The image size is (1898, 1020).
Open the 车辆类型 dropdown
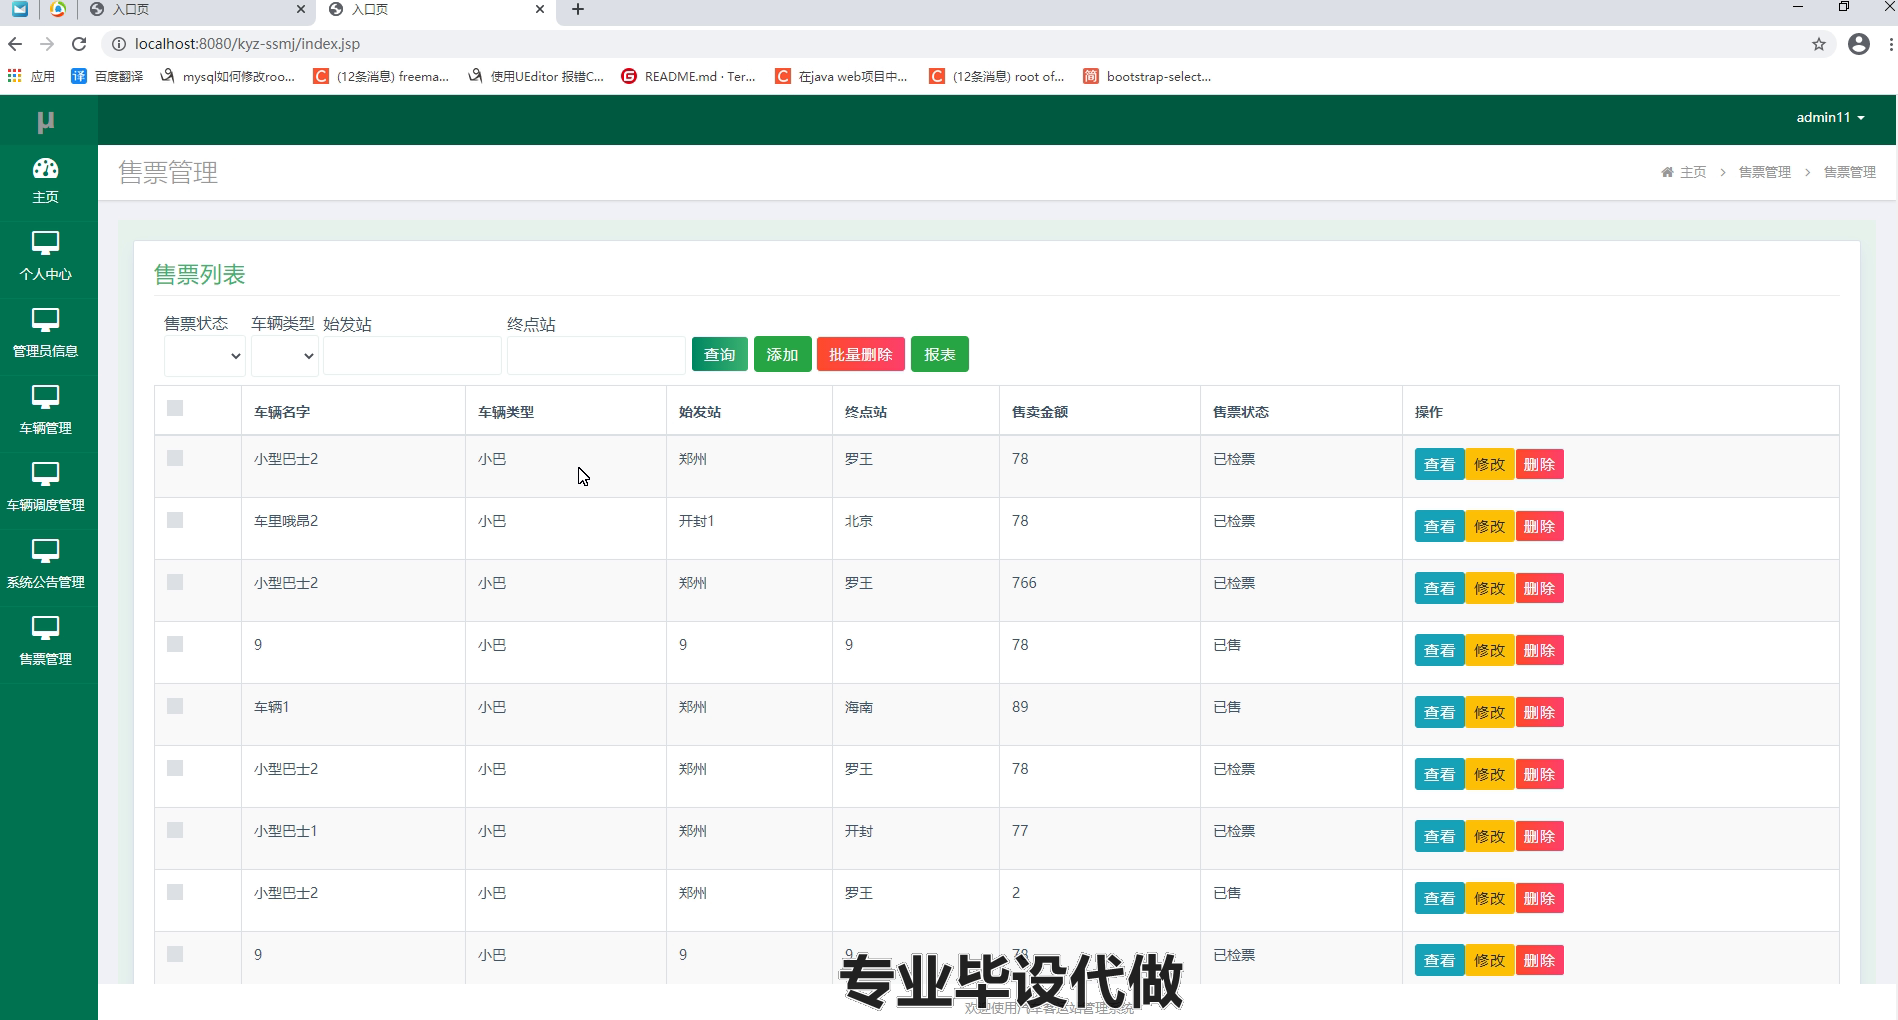point(285,356)
